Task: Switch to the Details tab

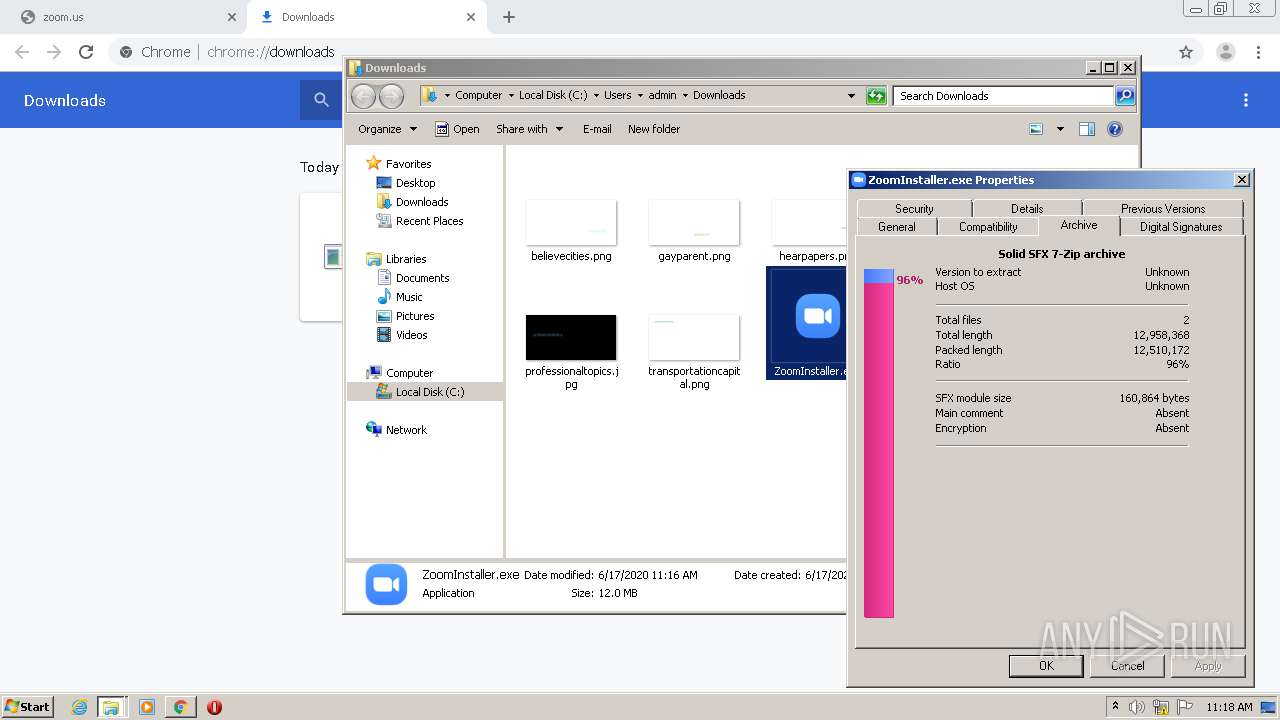Action: pyautogui.click(x=1027, y=209)
